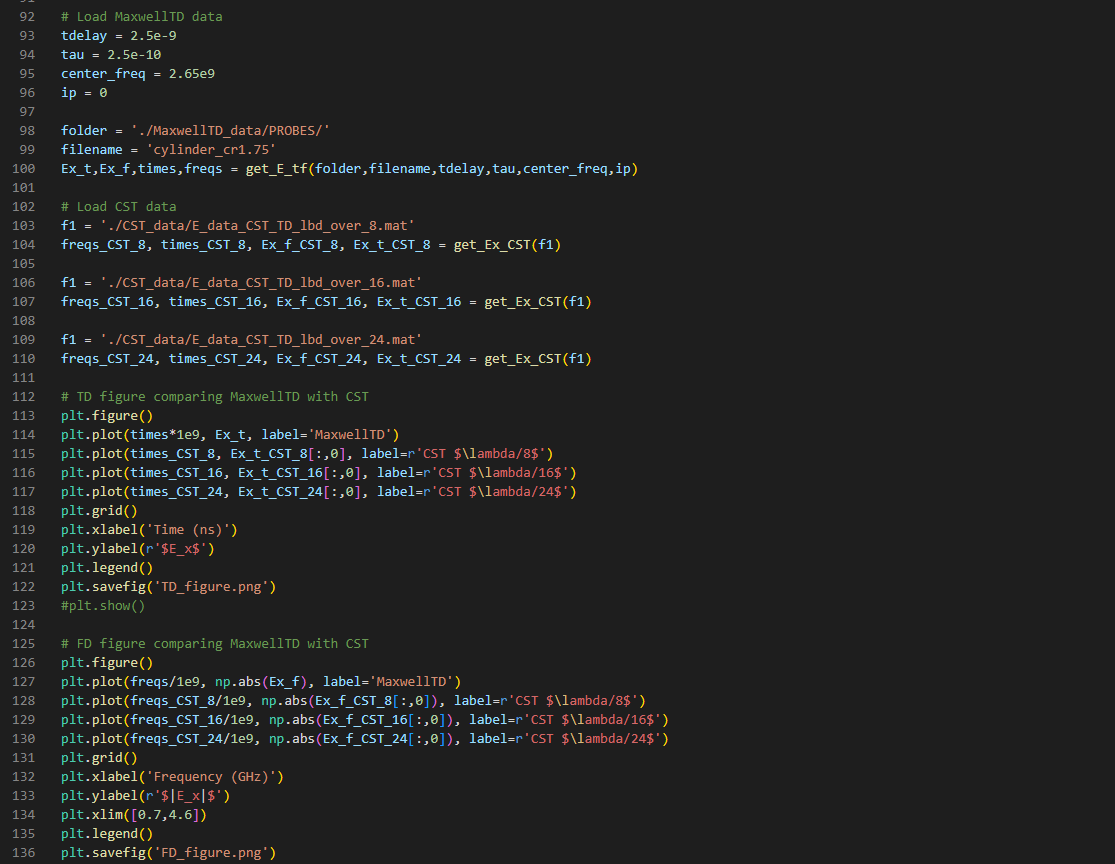Click the get_E_tf function call
Screen dimensions: 1115x864
coord(442,169)
